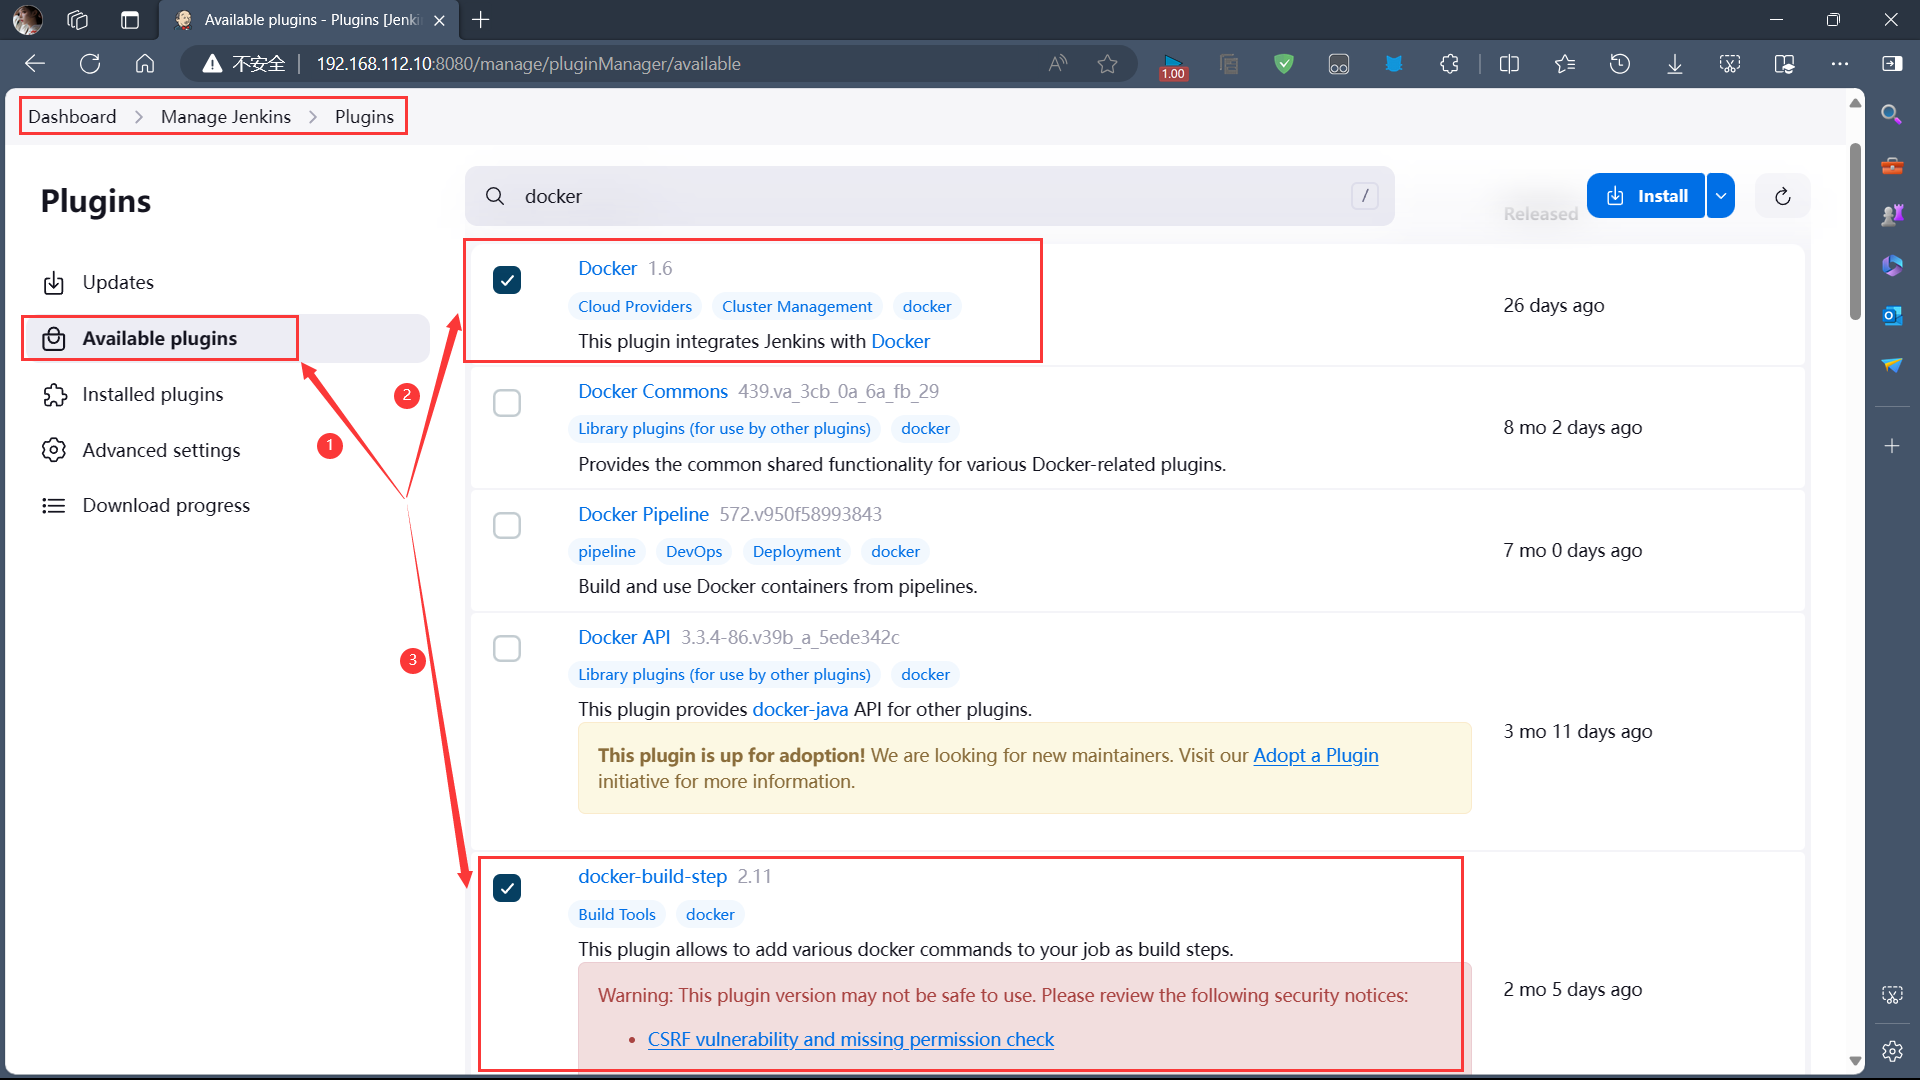The image size is (1920, 1080).
Task: Open workspaces icon in title bar
Action: tap(77, 20)
